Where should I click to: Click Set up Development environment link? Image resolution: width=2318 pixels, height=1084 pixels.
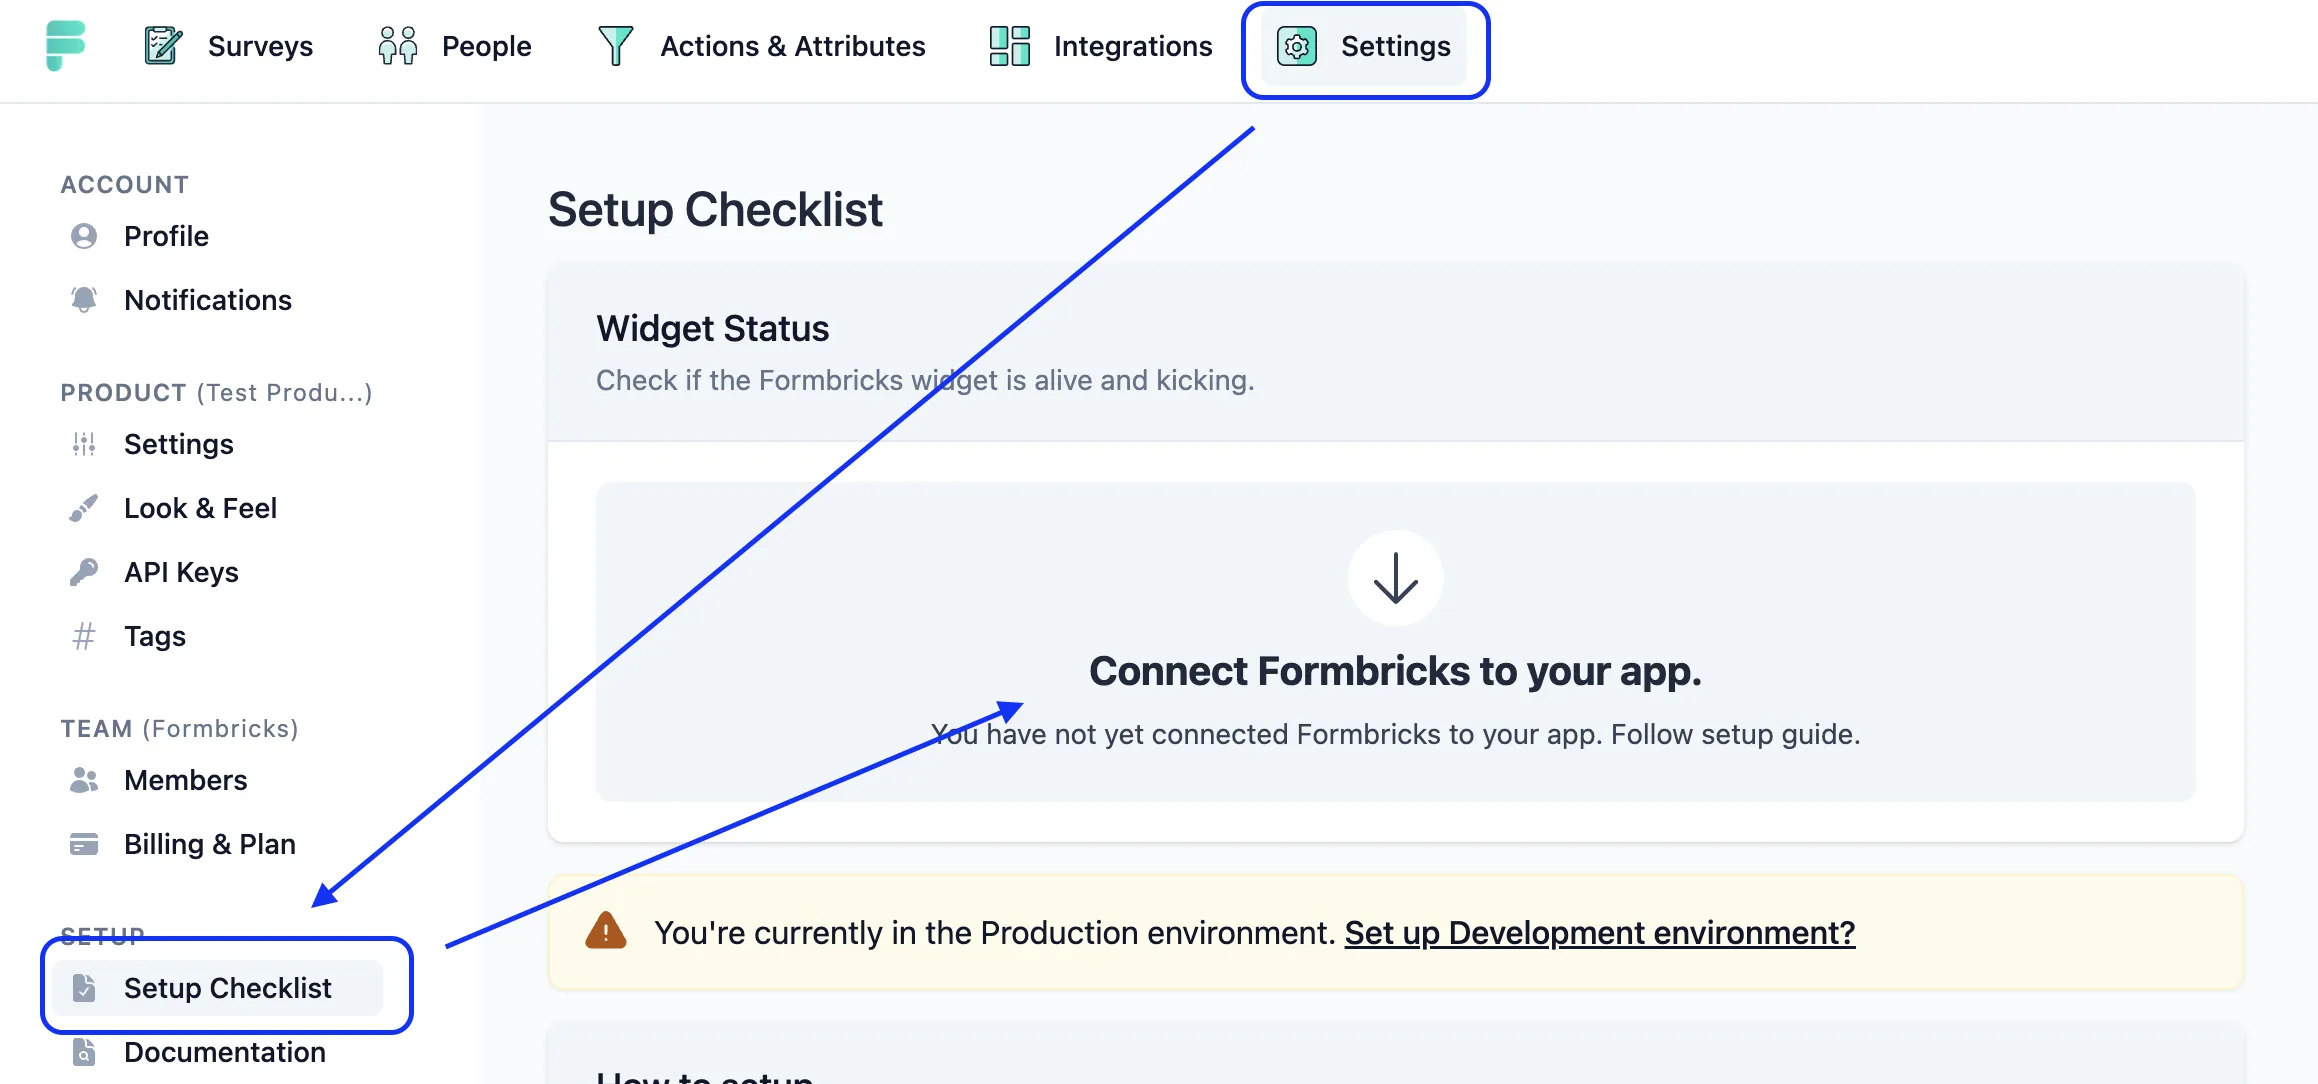click(x=1600, y=932)
